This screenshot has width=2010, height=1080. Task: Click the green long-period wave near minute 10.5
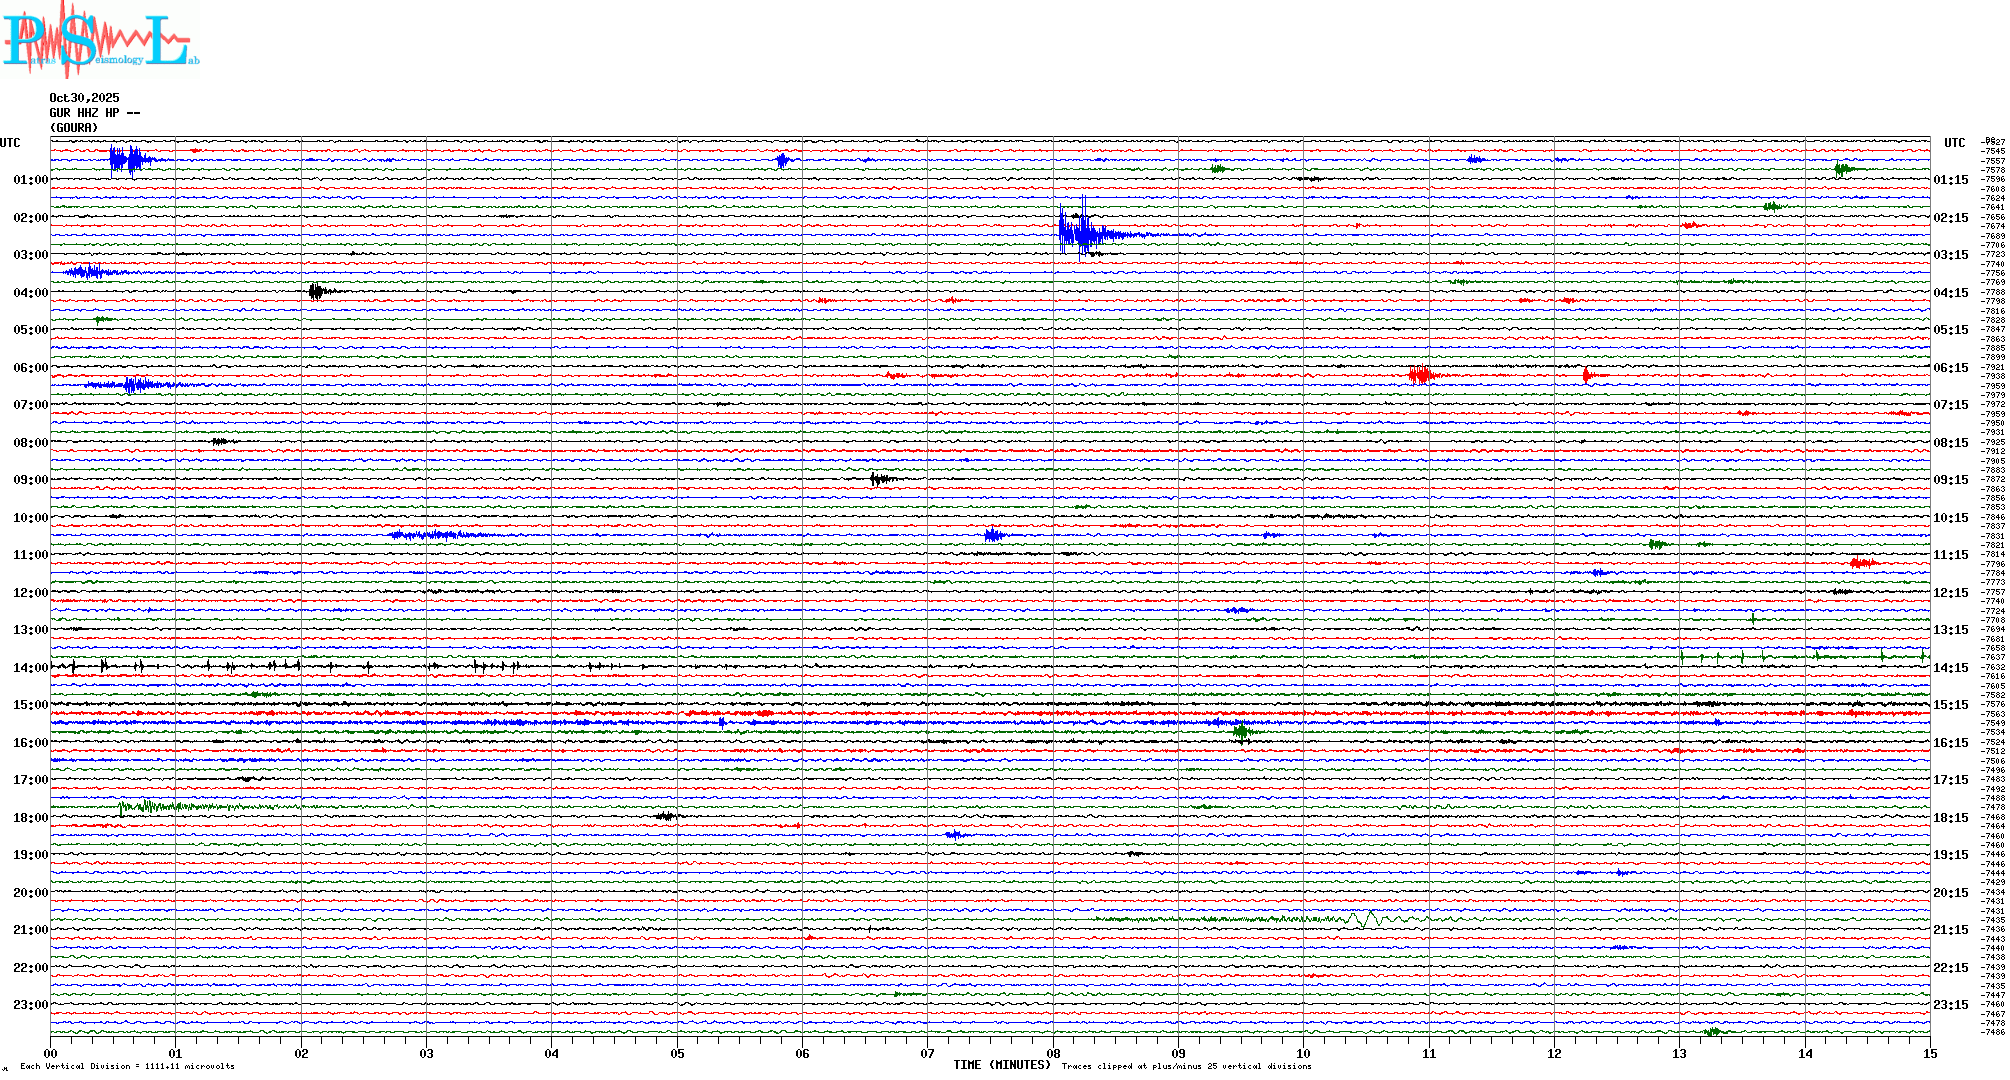1364,919
